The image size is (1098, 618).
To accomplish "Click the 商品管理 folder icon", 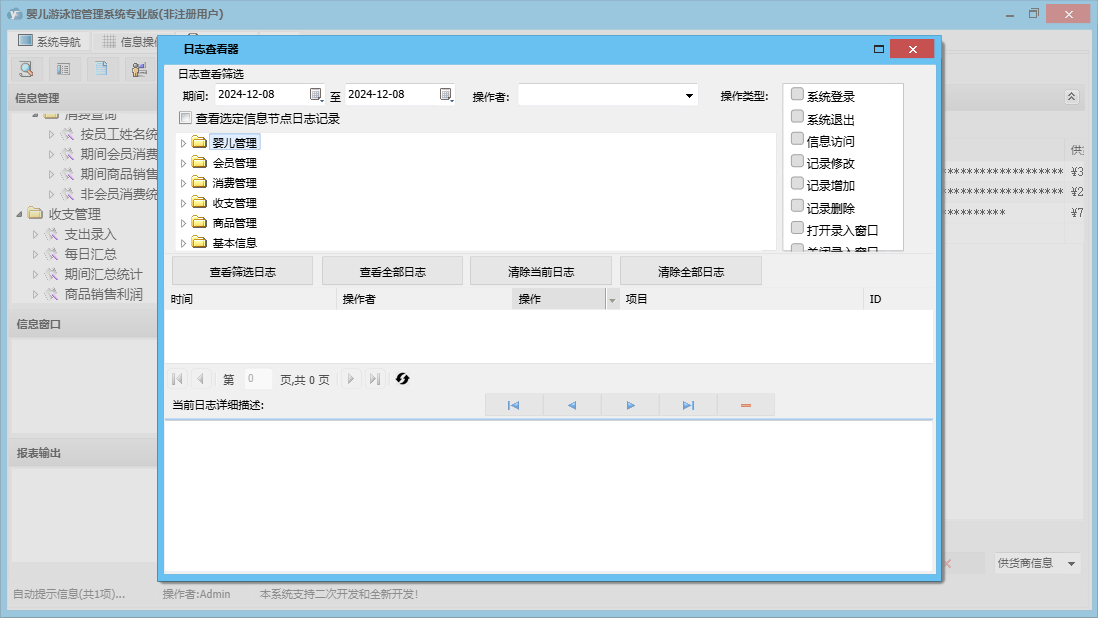I will 200,223.
